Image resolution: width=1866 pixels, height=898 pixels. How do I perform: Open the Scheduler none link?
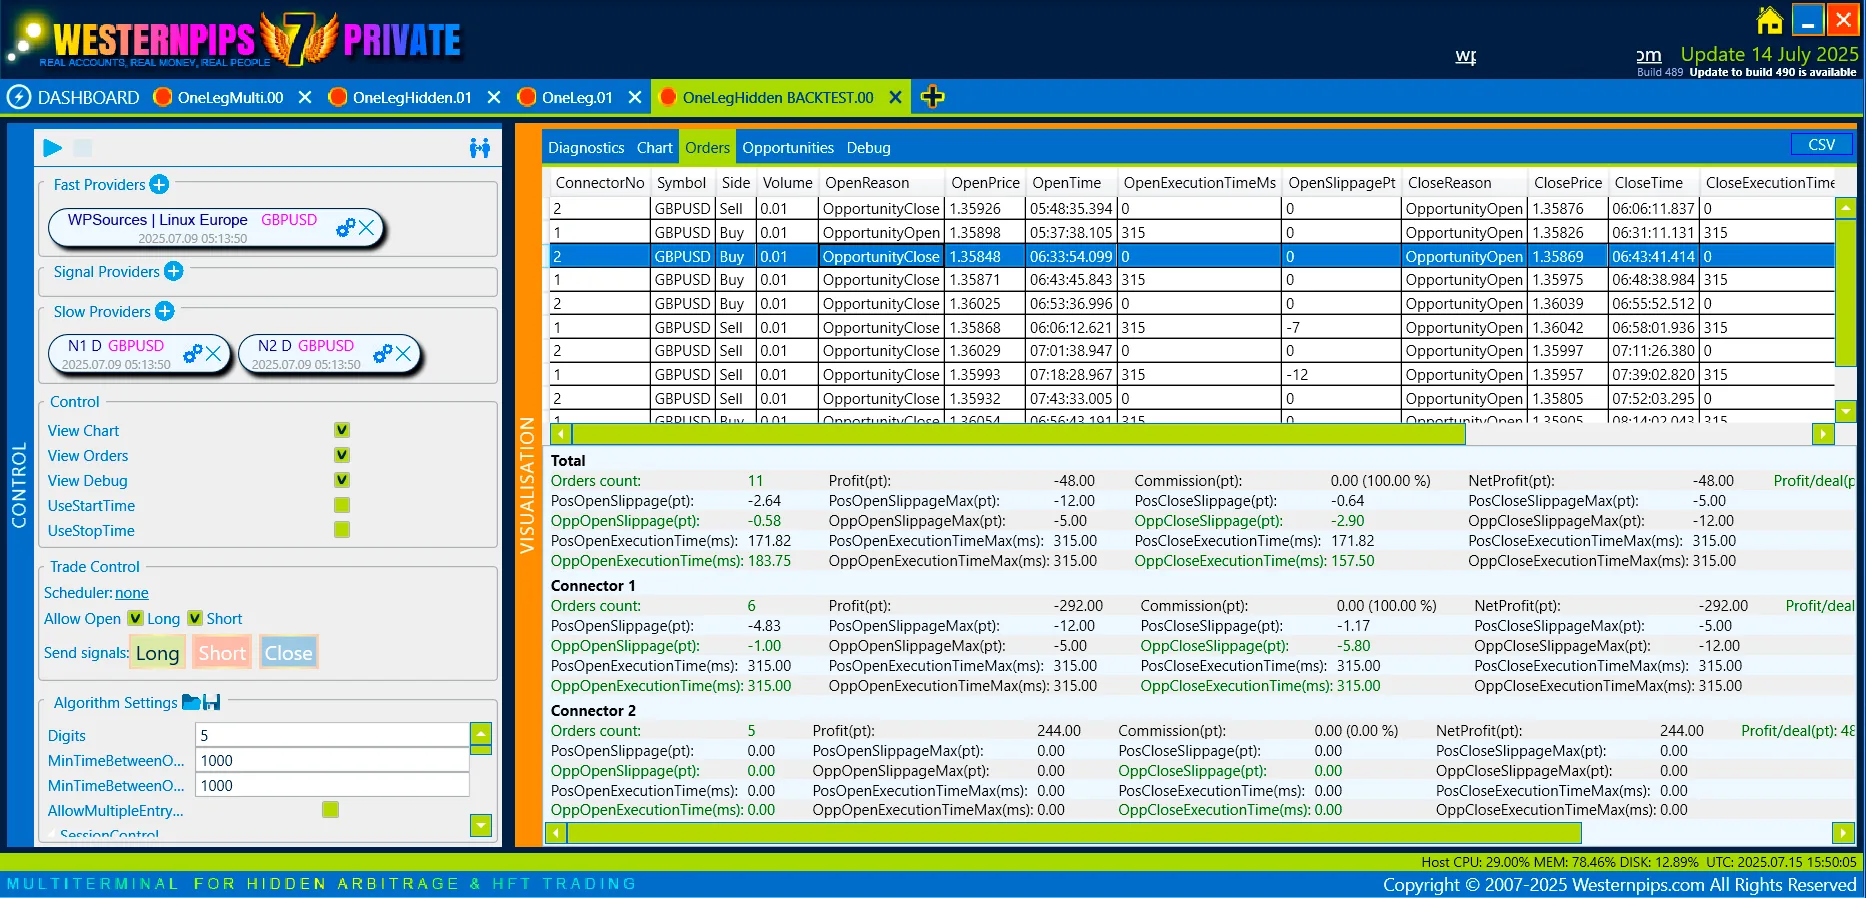(x=132, y=593)
